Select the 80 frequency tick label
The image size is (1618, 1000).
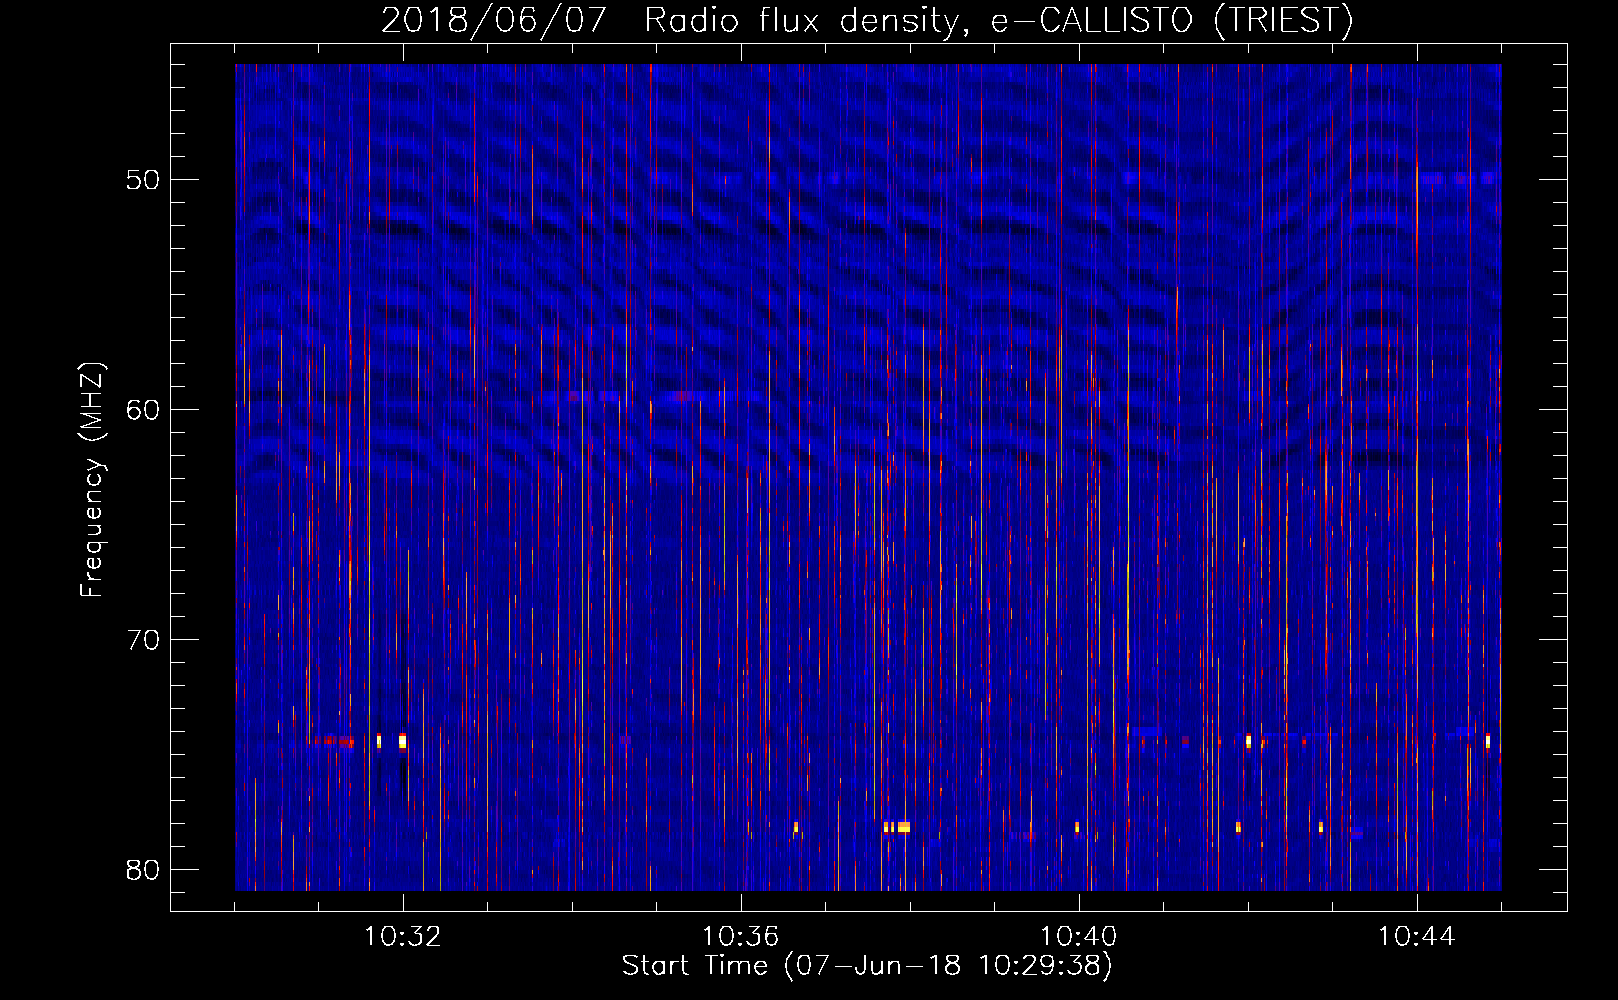pos(143,870)
